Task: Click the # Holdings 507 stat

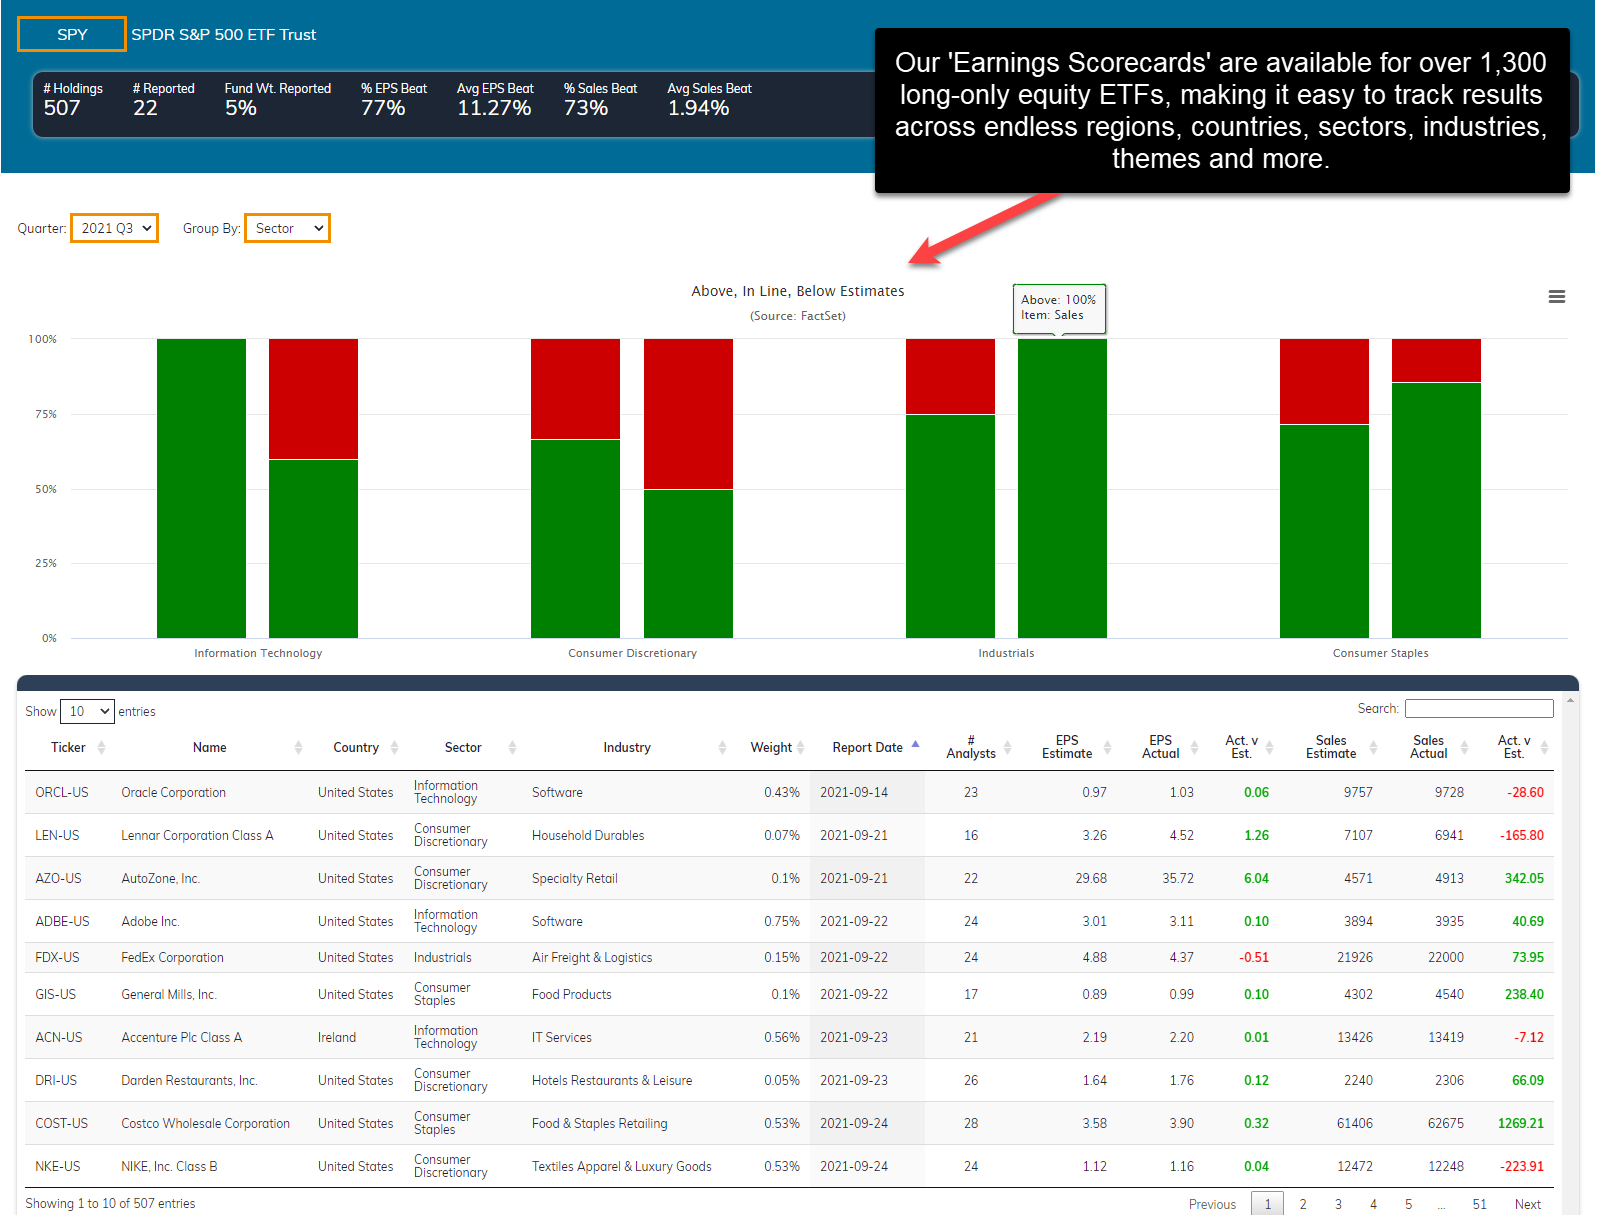Action: click(x=73, y=99)
